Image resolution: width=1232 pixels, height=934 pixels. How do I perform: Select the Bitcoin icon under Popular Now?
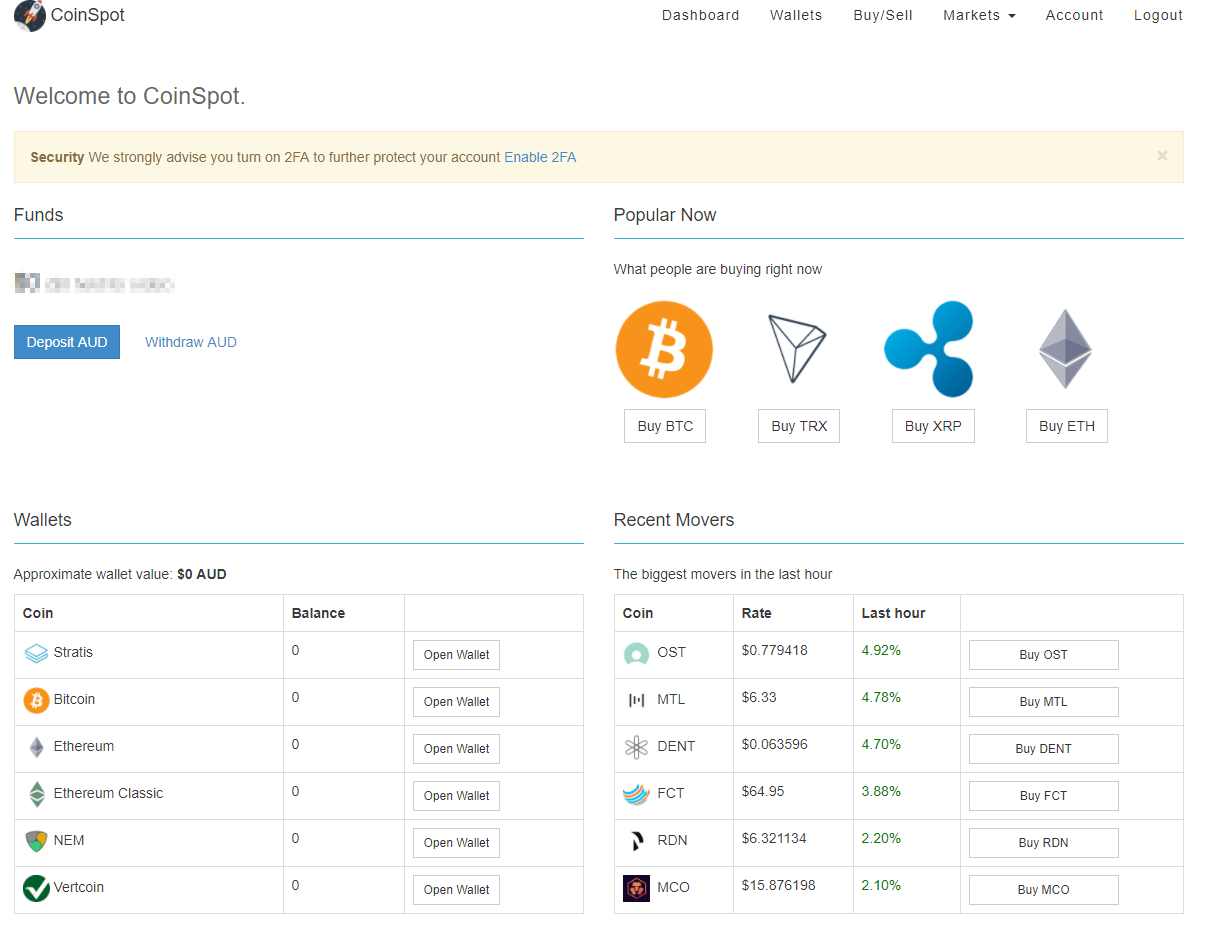pos(664,349)
